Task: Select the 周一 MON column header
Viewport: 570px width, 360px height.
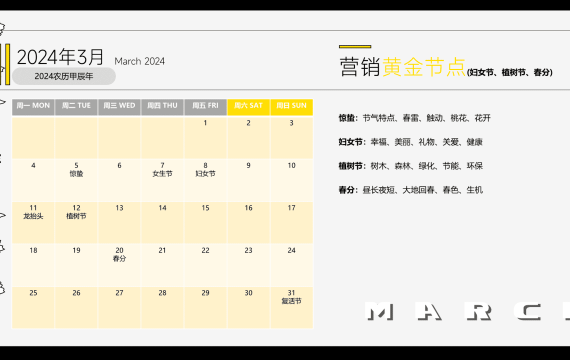Action: [33, 106]
